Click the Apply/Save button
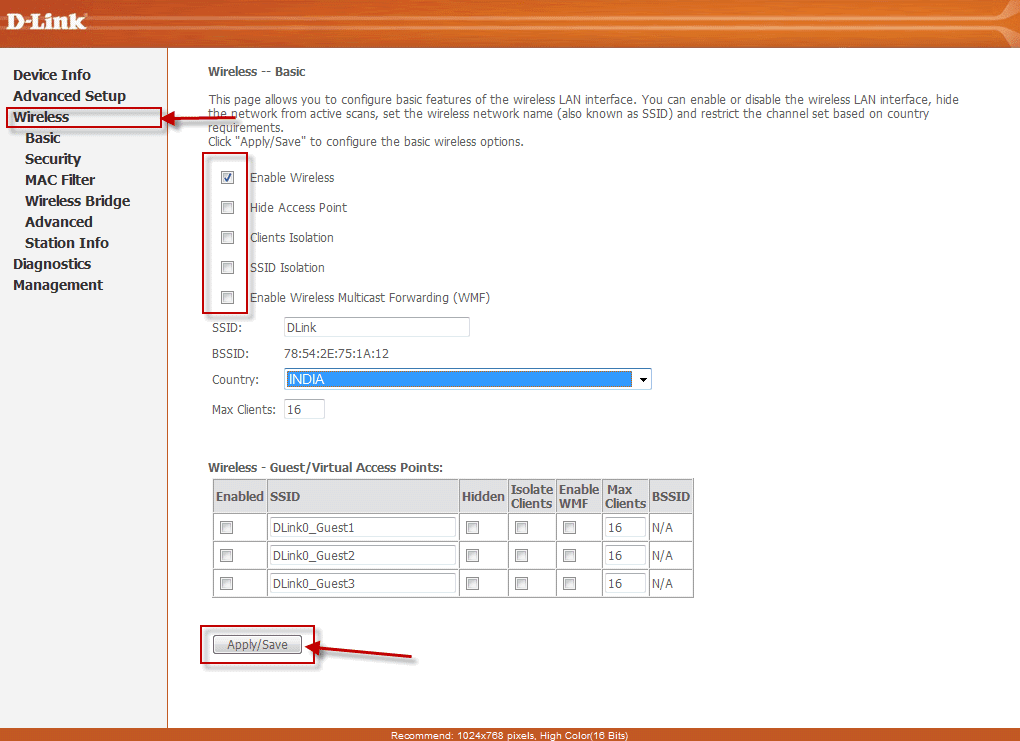Screen dimensions: 1020x741 coord(257,644)
